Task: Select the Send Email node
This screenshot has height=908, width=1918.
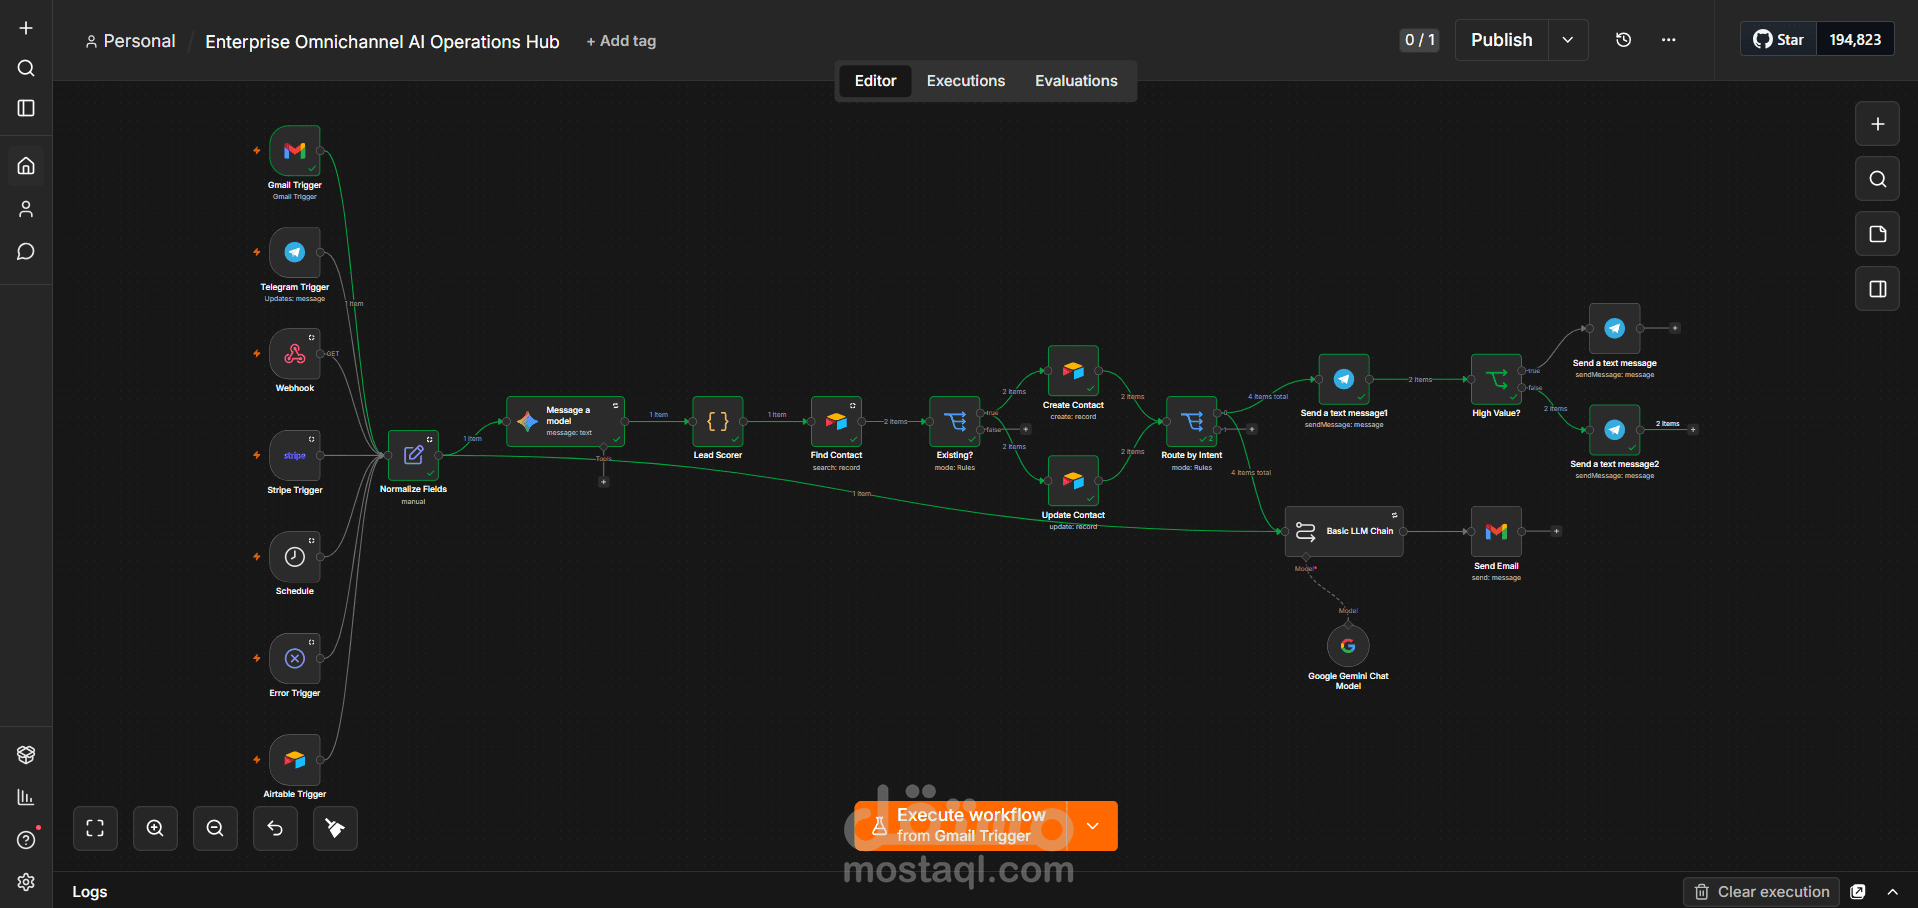Action: click(1496, 531)
